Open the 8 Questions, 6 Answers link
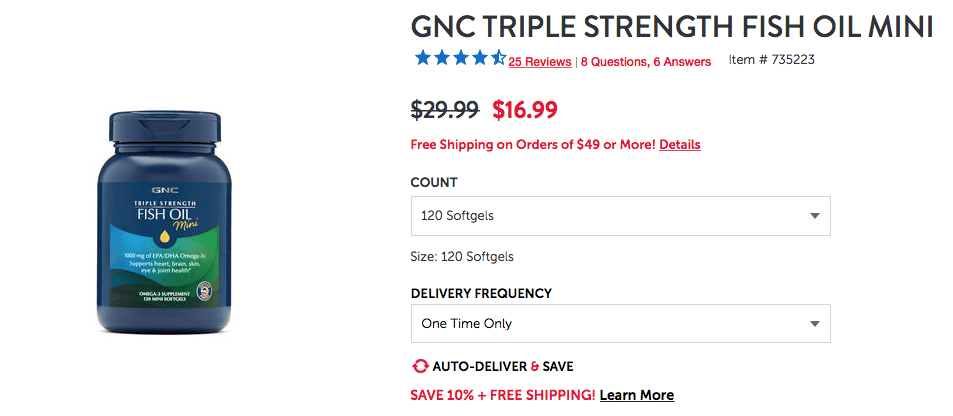953x416 pixels. point(645,61)
